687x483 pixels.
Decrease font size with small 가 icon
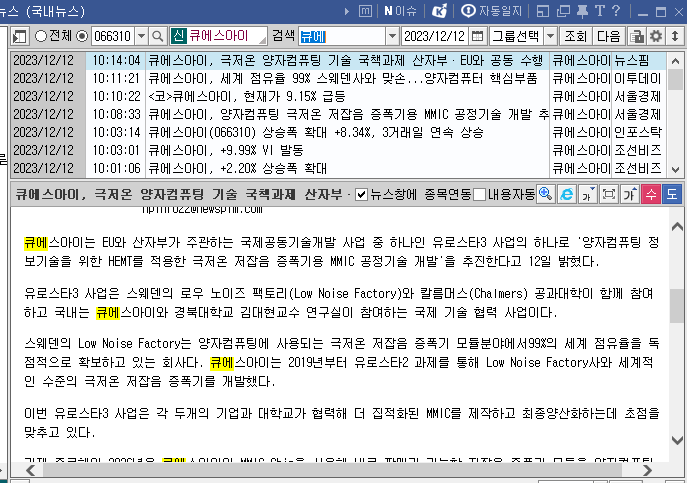point(587,194)
